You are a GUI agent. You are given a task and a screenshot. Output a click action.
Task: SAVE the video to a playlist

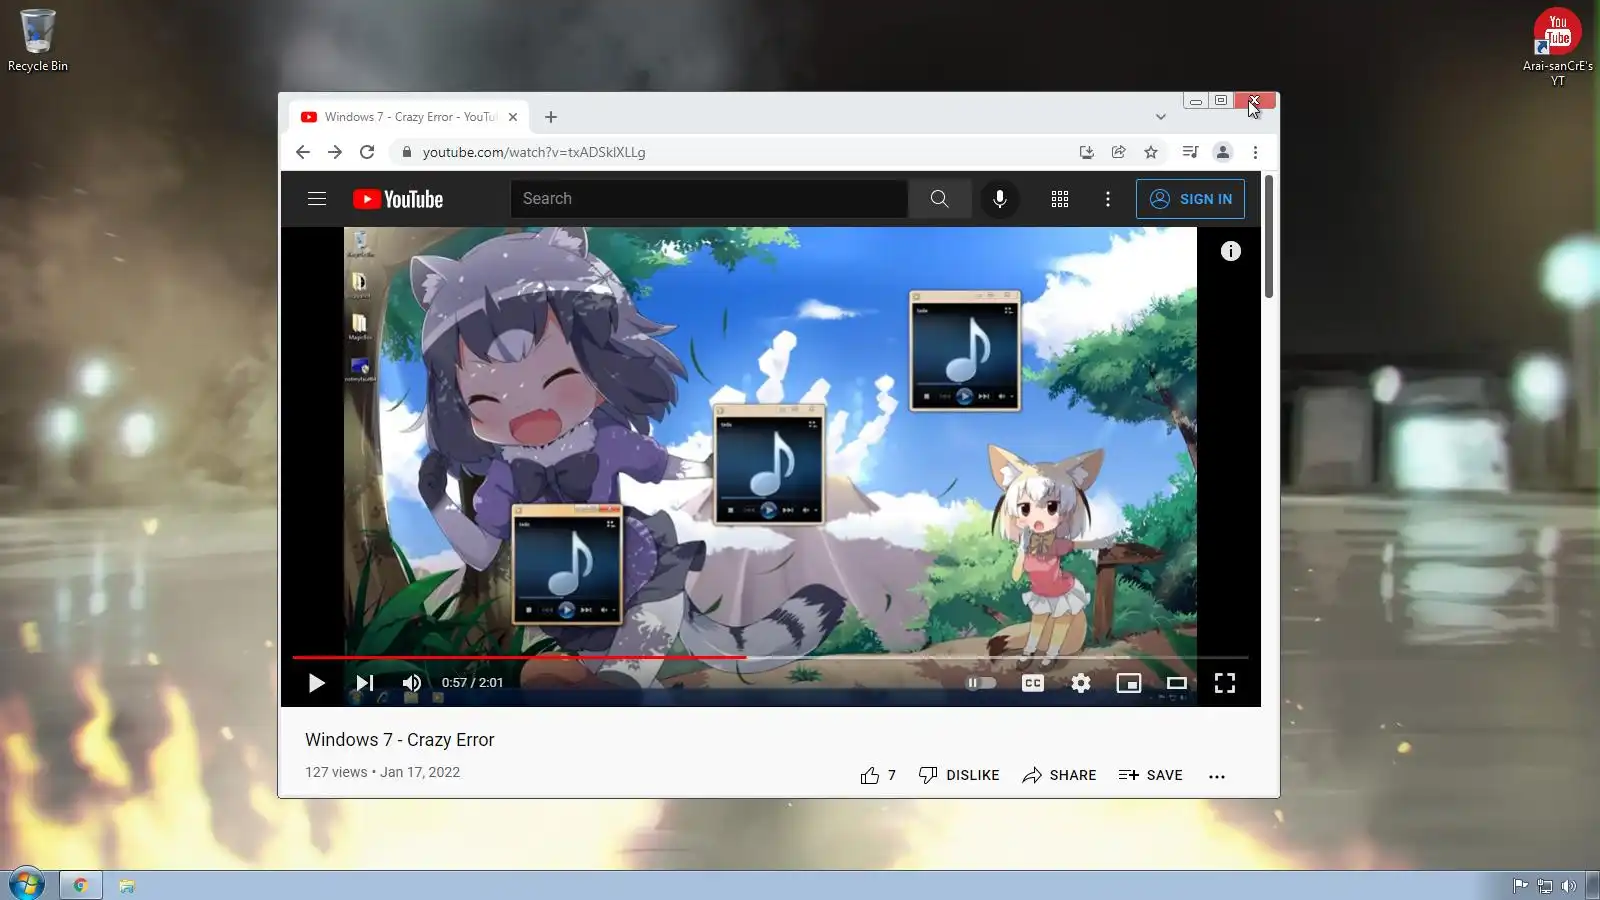coord(1151,775)
